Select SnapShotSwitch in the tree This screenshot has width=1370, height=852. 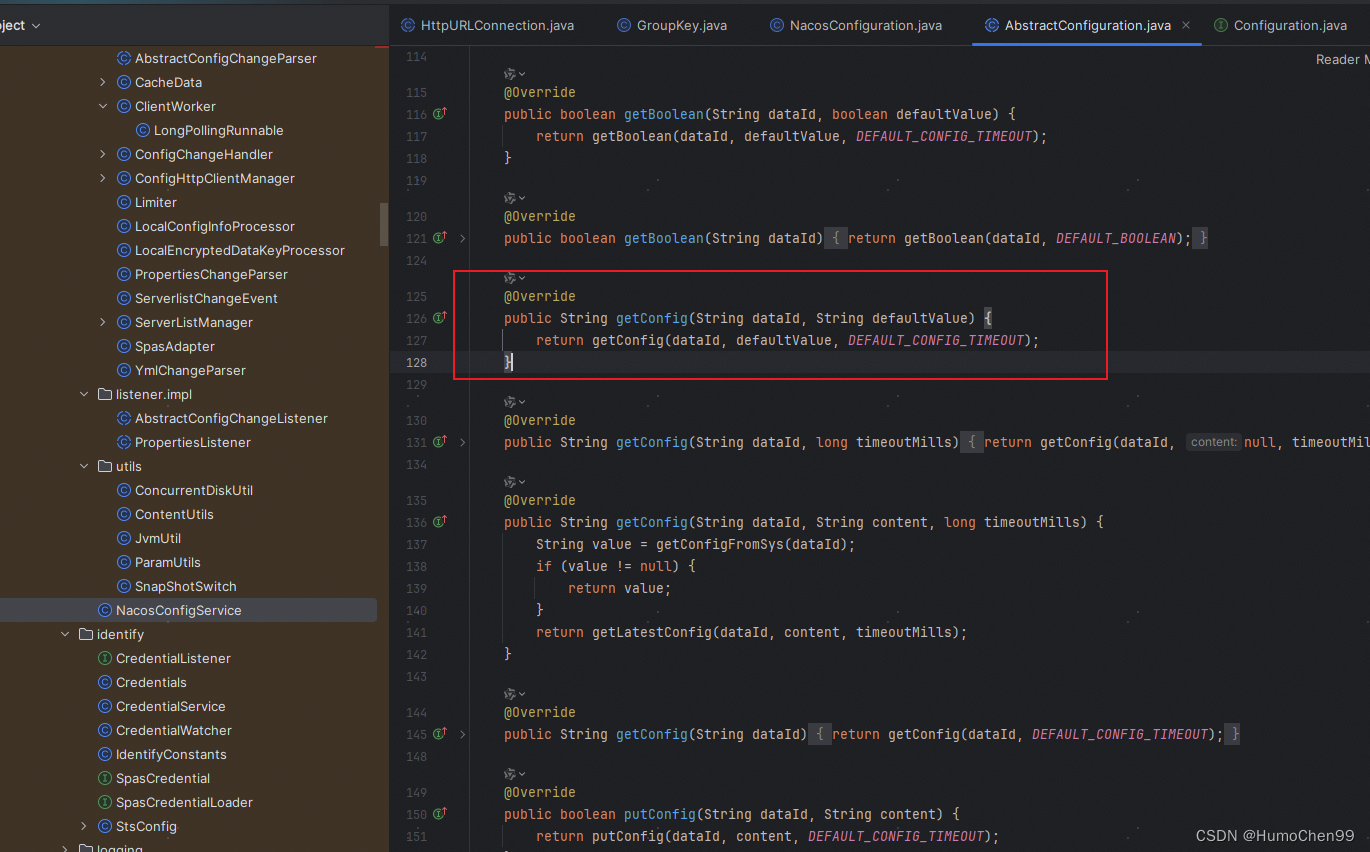click(x=186, y=587)
